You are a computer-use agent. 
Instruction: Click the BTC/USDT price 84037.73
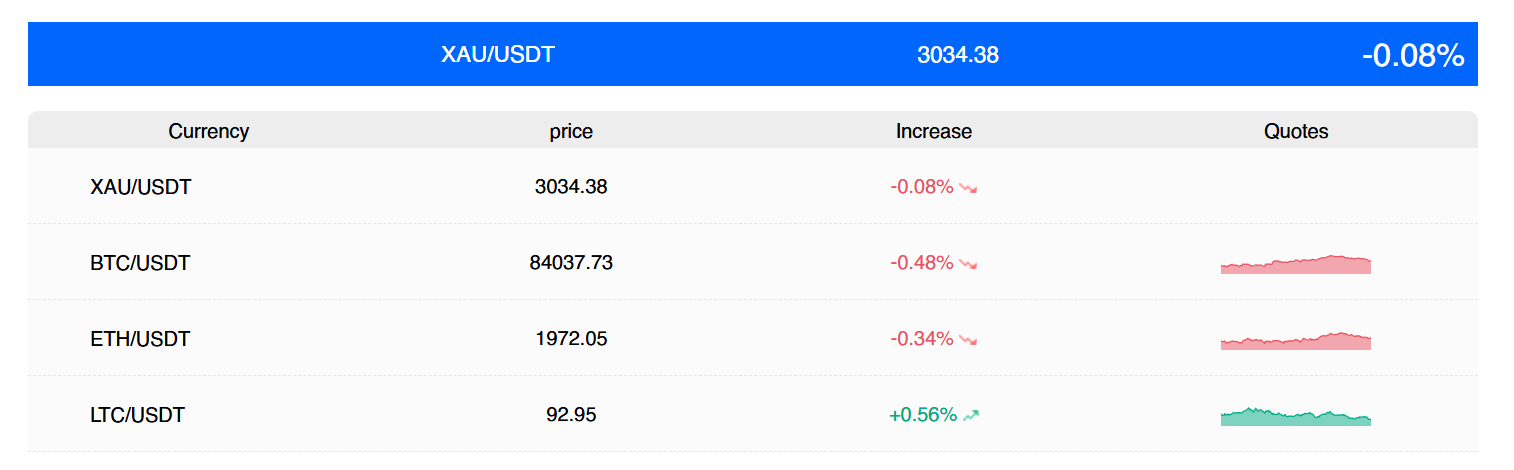point(571,264)
